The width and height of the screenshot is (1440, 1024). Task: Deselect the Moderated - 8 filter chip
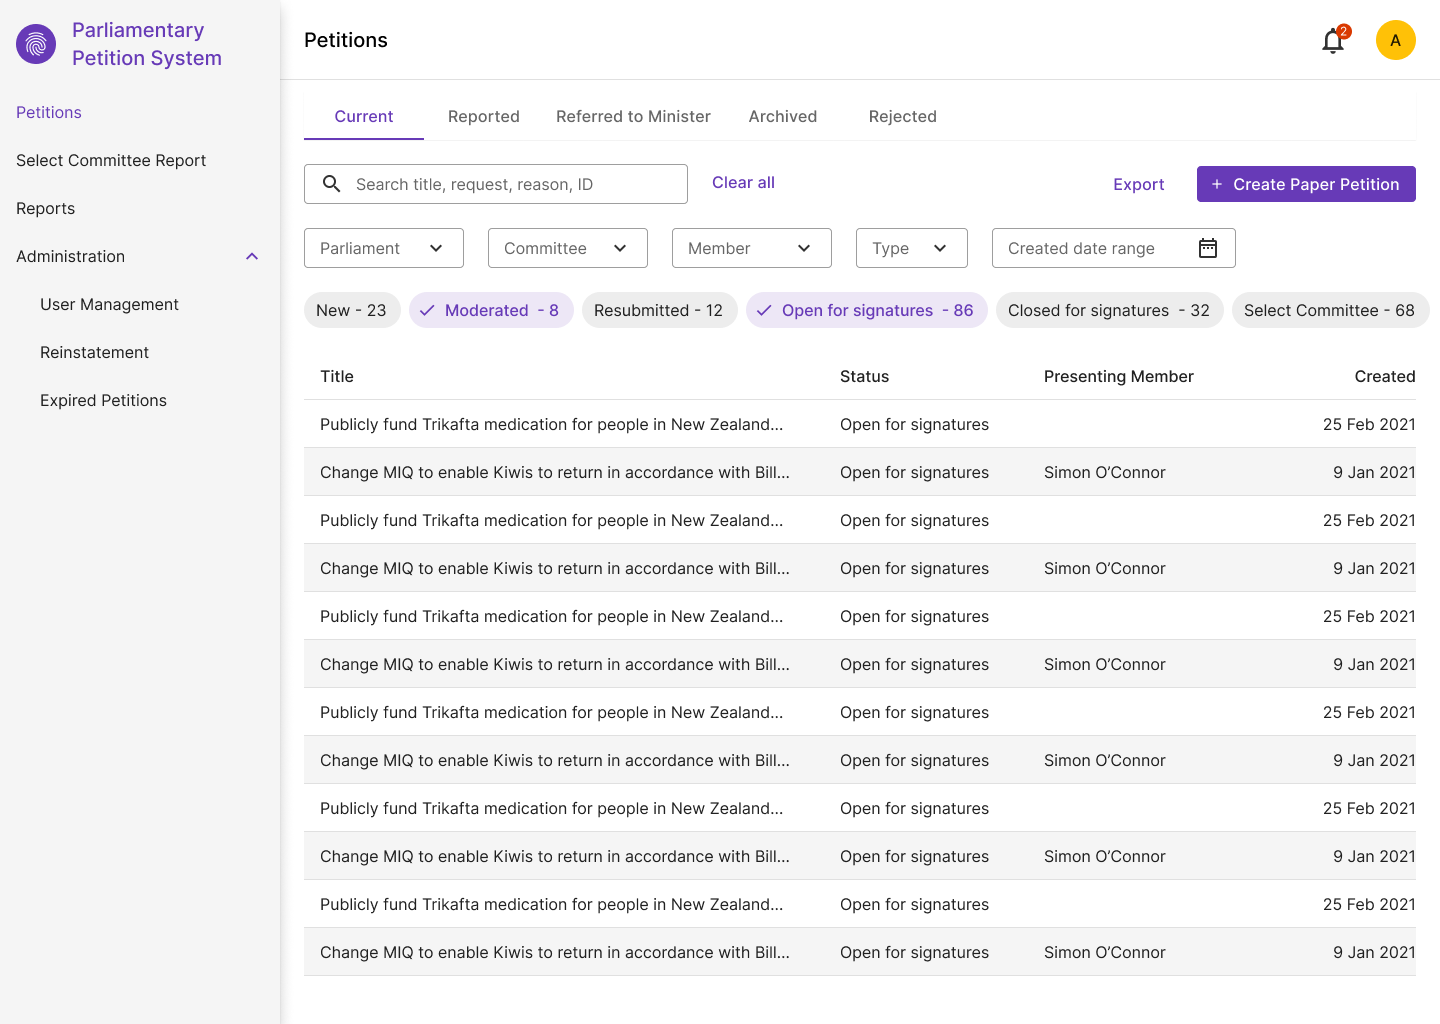coord(491,310)
